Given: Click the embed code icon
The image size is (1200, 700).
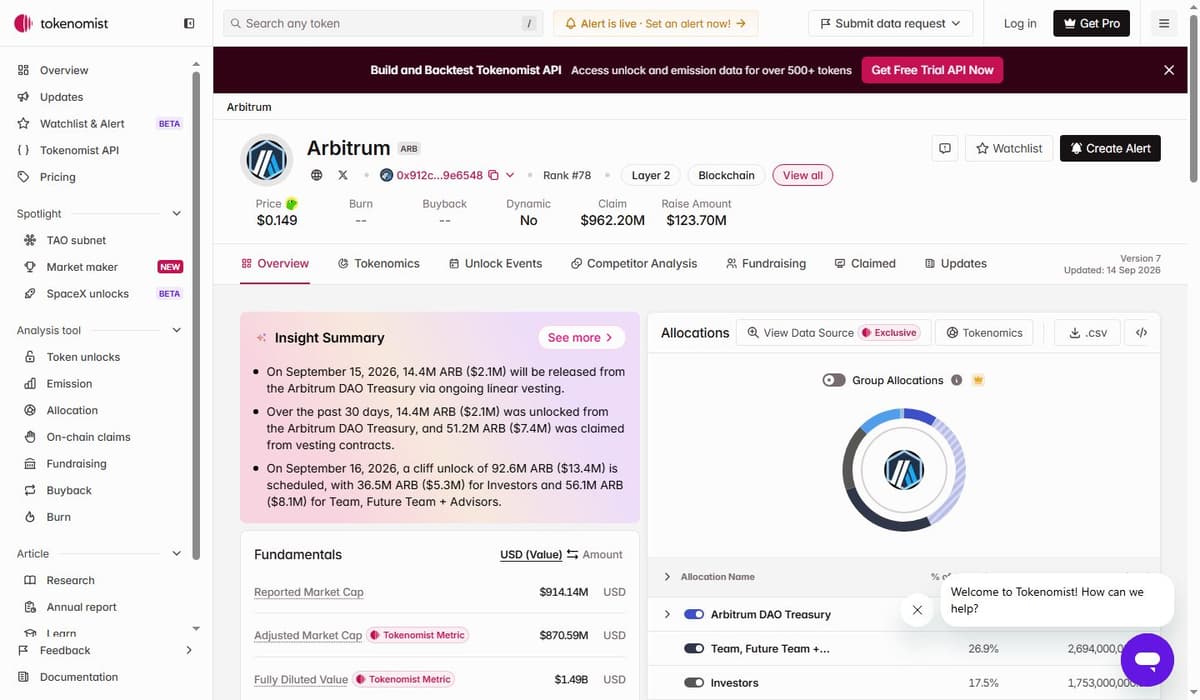Looking at the screenshot, I should coord(1142,333).
